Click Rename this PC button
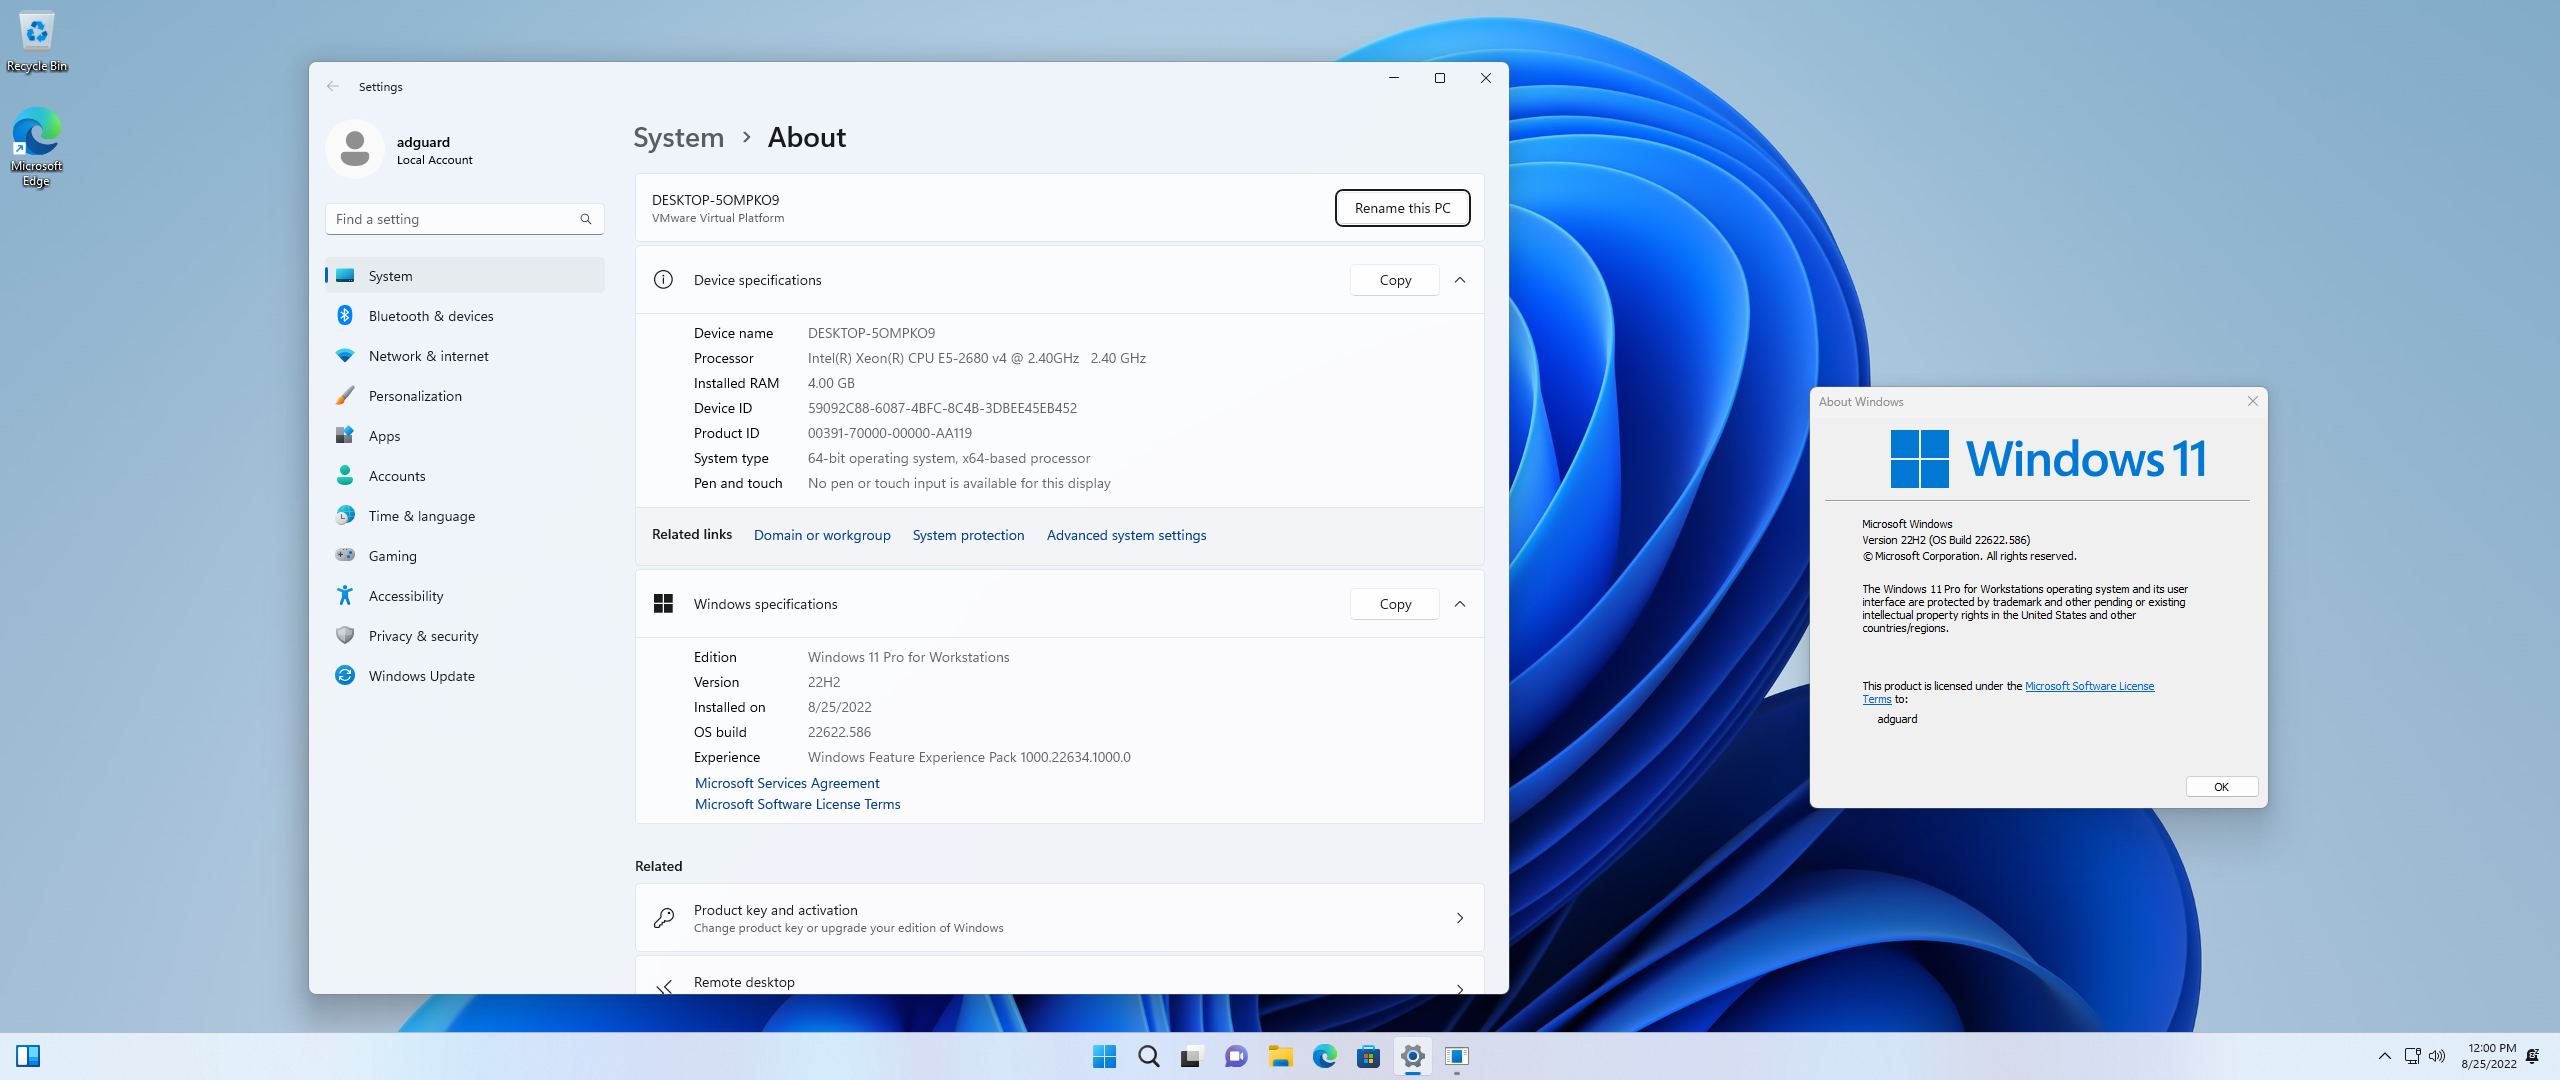 click(1402, 208)
